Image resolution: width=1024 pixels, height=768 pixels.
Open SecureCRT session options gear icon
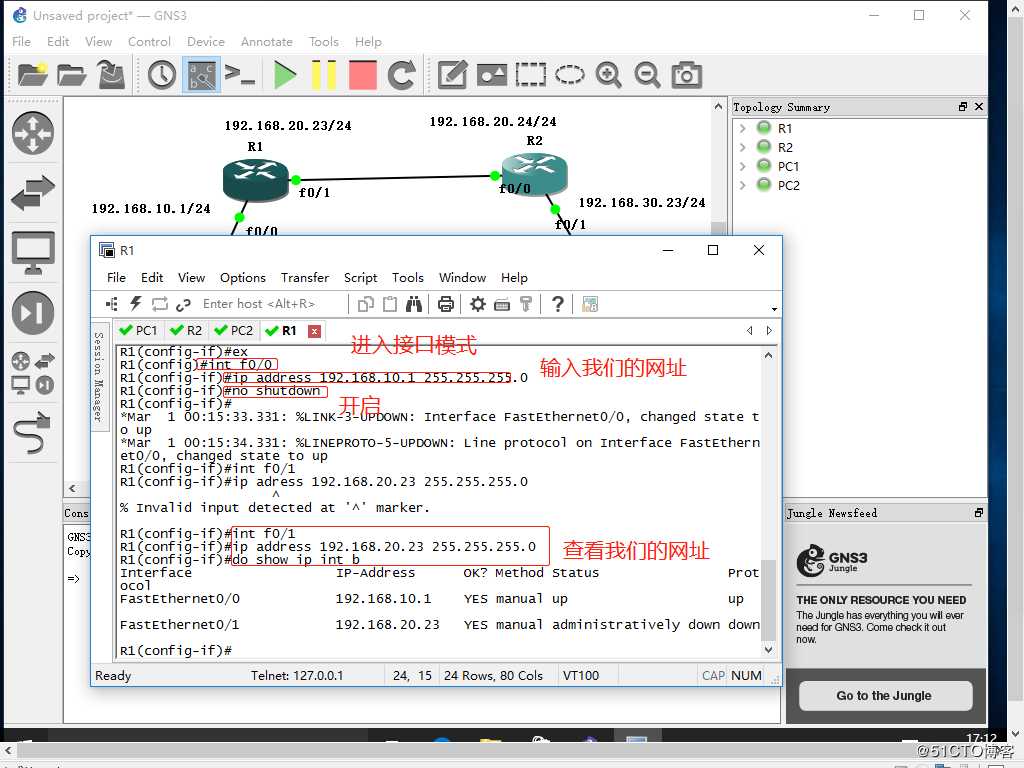[x=478, y=304]
